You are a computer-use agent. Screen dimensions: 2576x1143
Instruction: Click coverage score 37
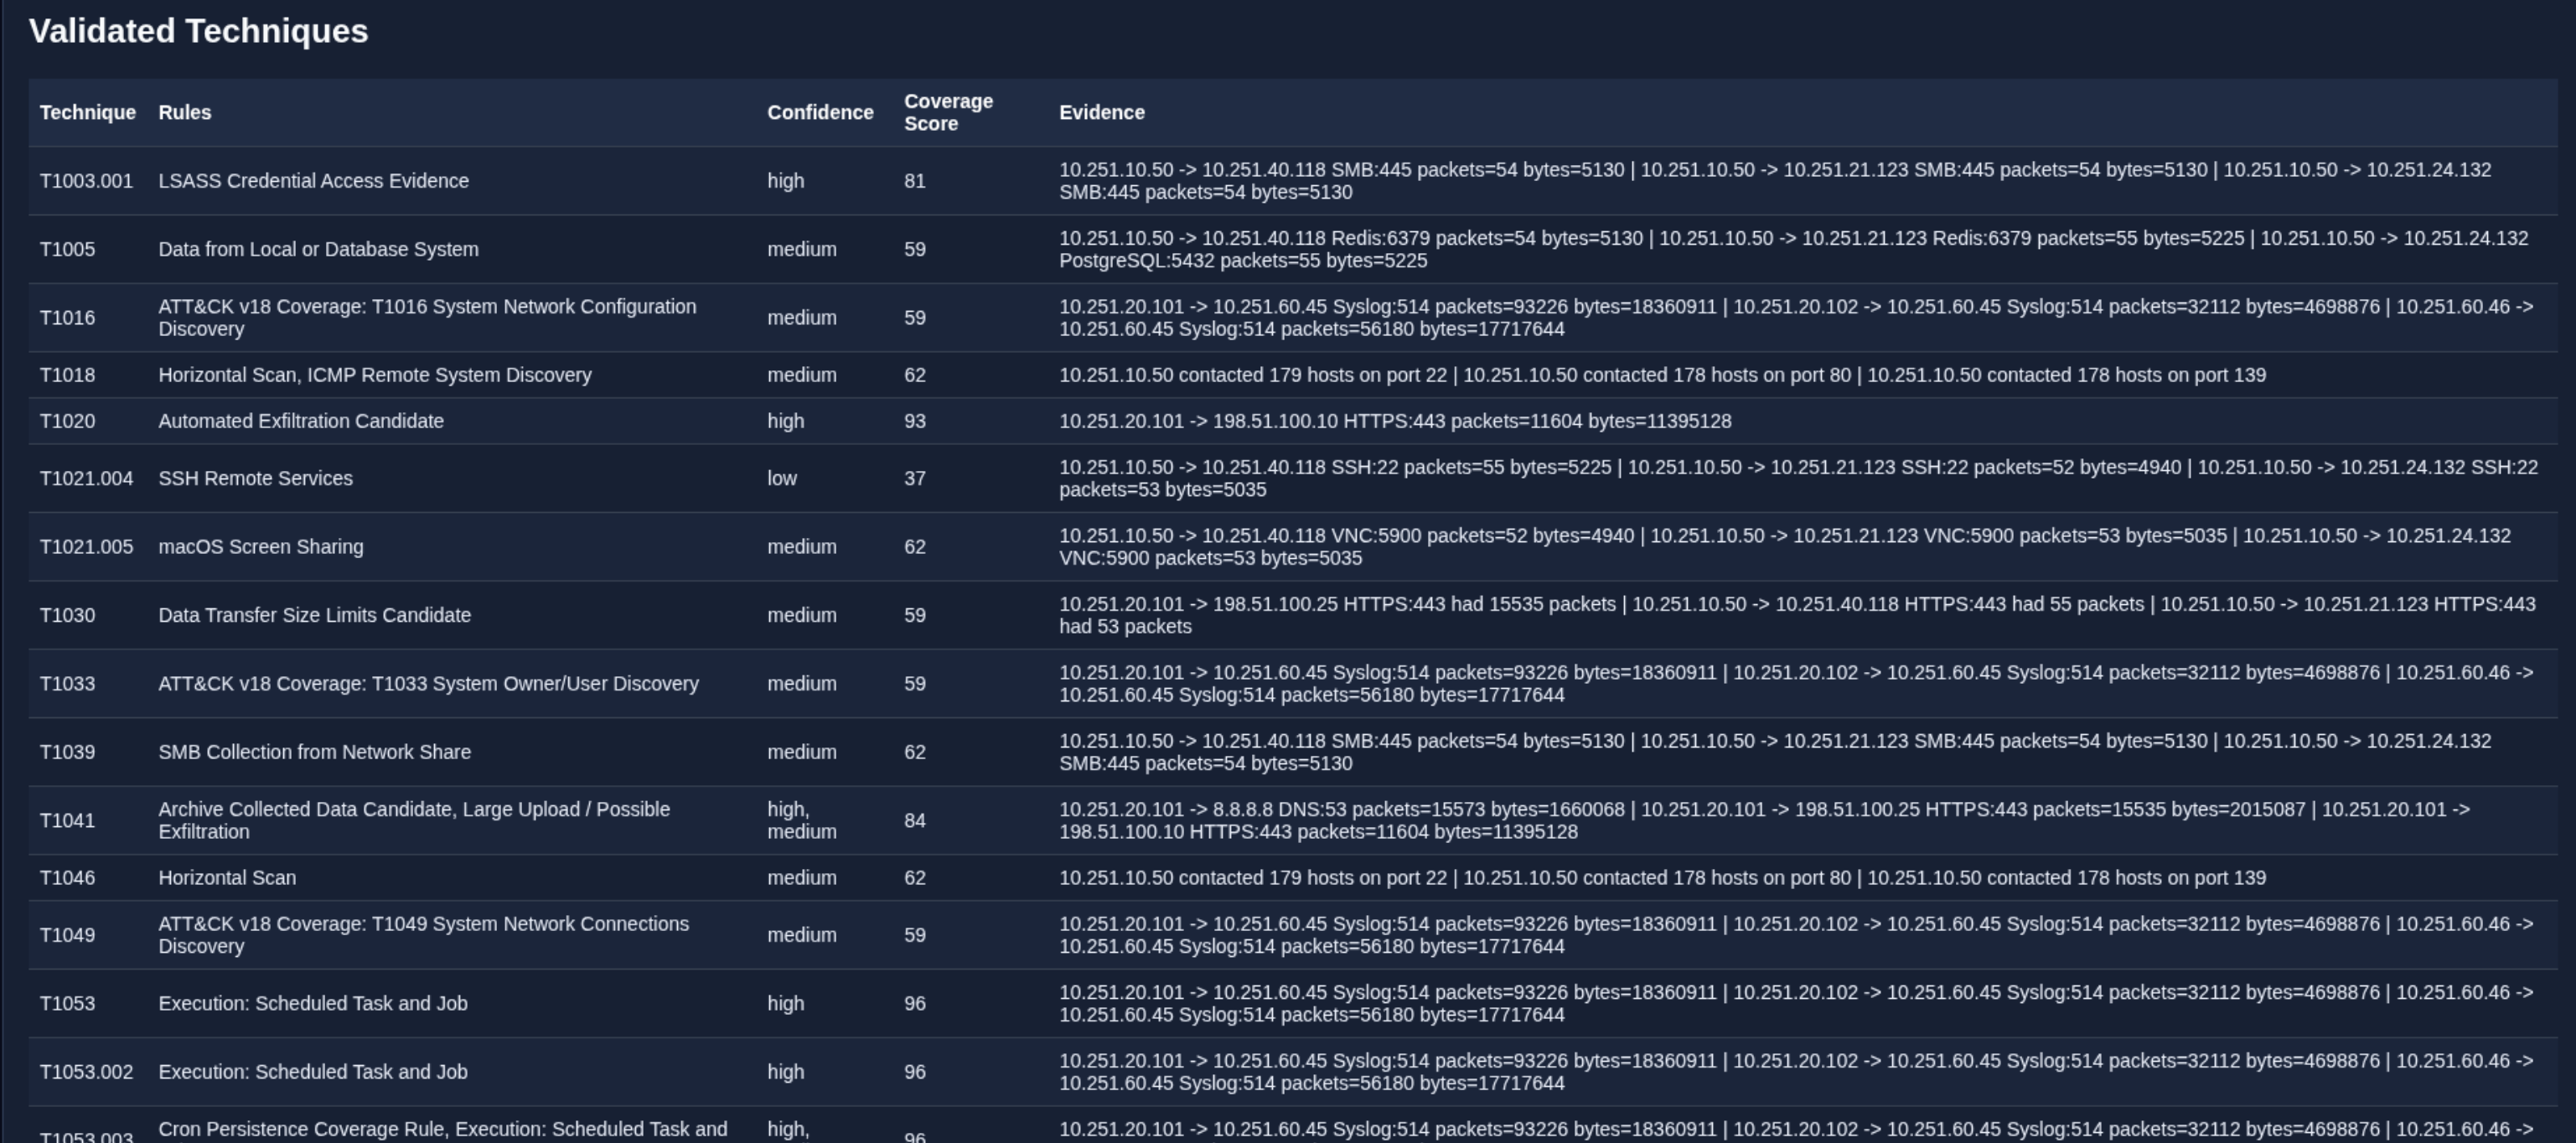(x=915, y=479)
